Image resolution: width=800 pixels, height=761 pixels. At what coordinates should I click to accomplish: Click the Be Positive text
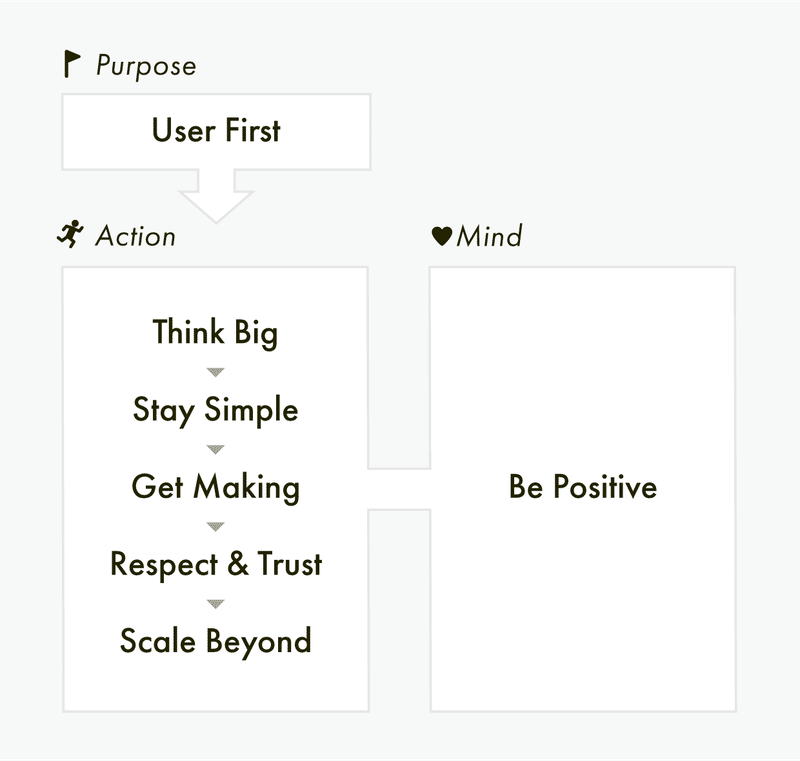[x=582, y=487]
